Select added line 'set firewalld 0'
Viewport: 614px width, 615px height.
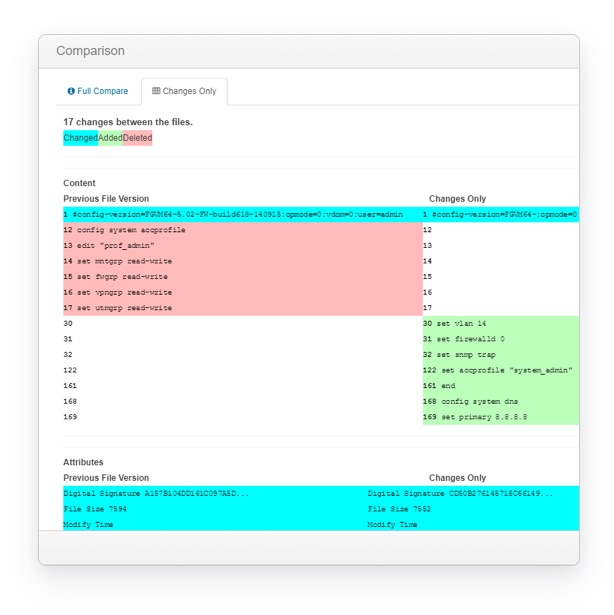click(501, 339)
